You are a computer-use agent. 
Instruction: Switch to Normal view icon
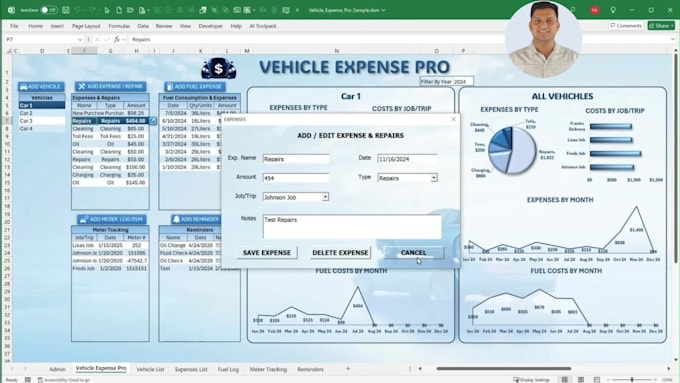[x=565, y=380]
